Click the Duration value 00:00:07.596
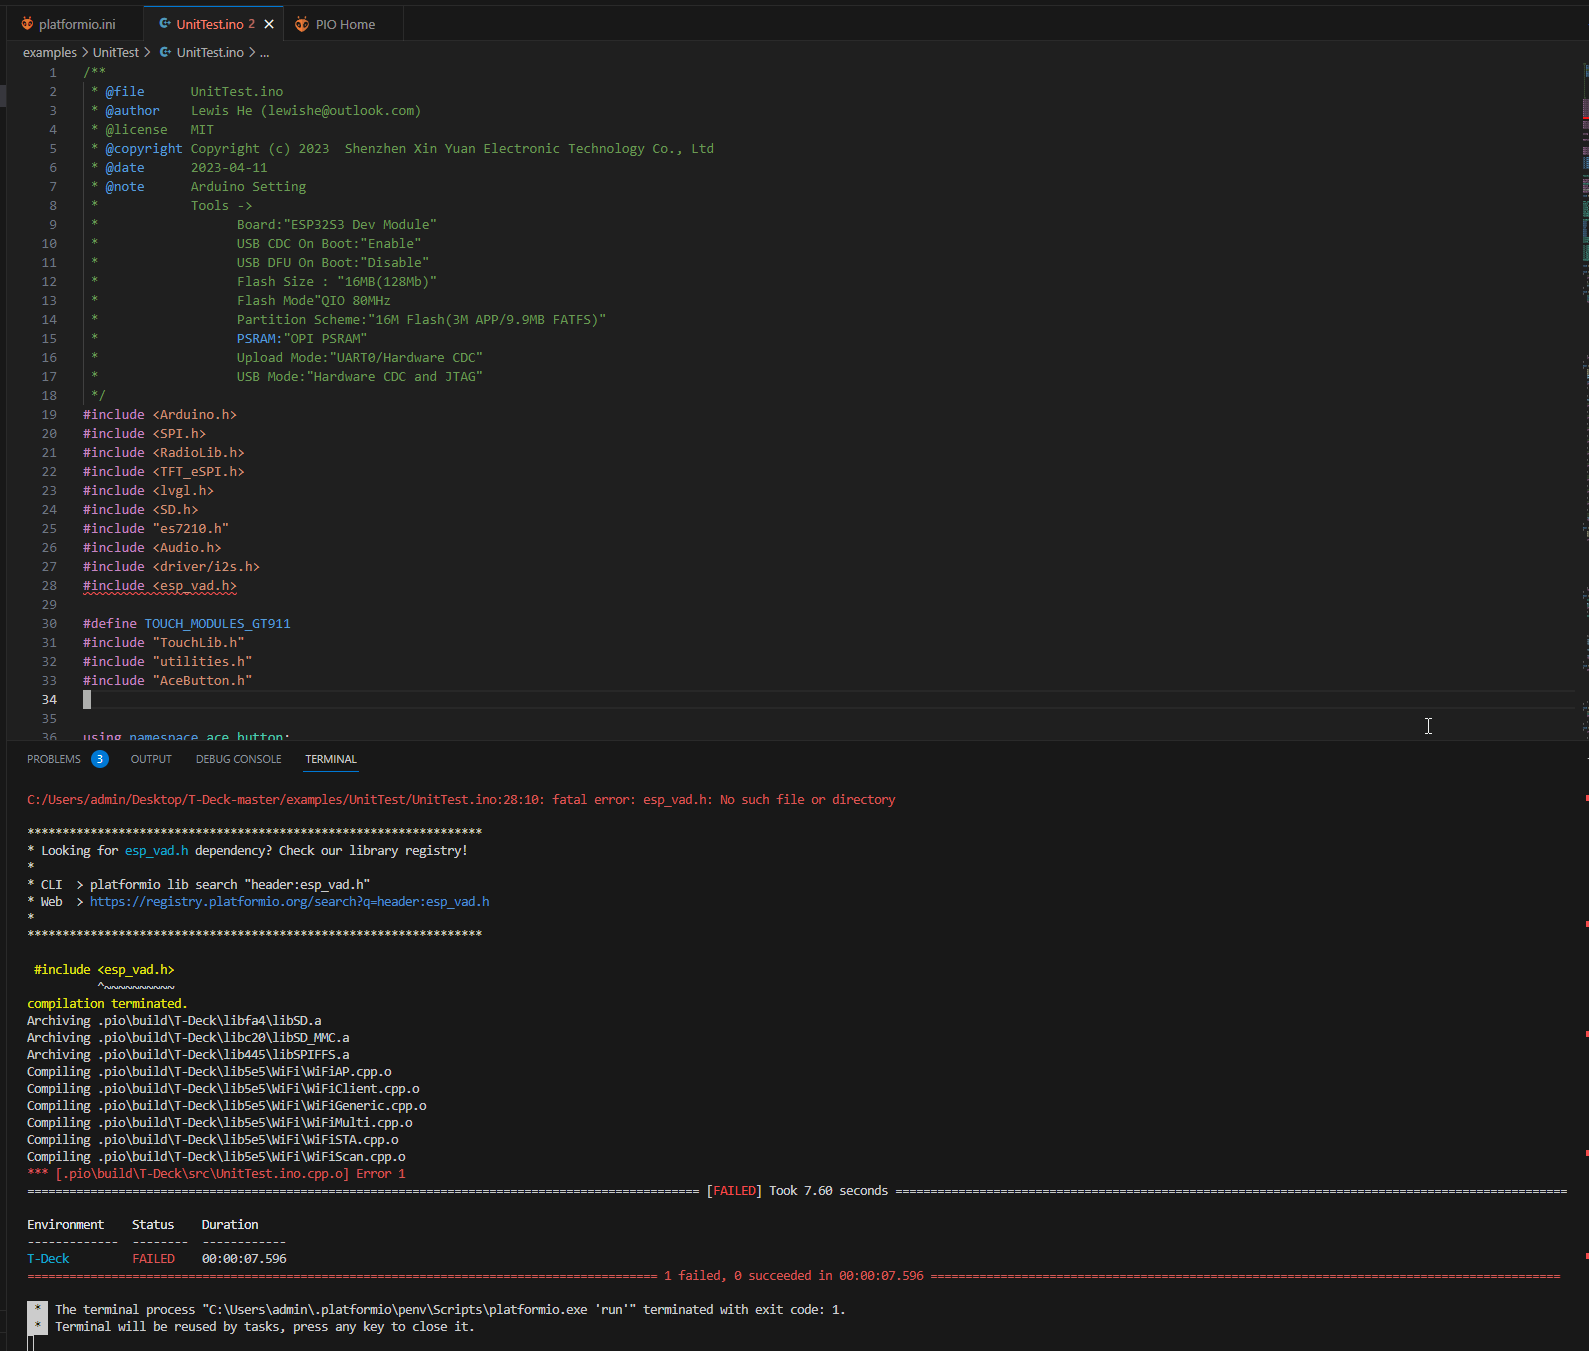The height and width of the screenshot is (1351, 1589). click(244, 1259)
